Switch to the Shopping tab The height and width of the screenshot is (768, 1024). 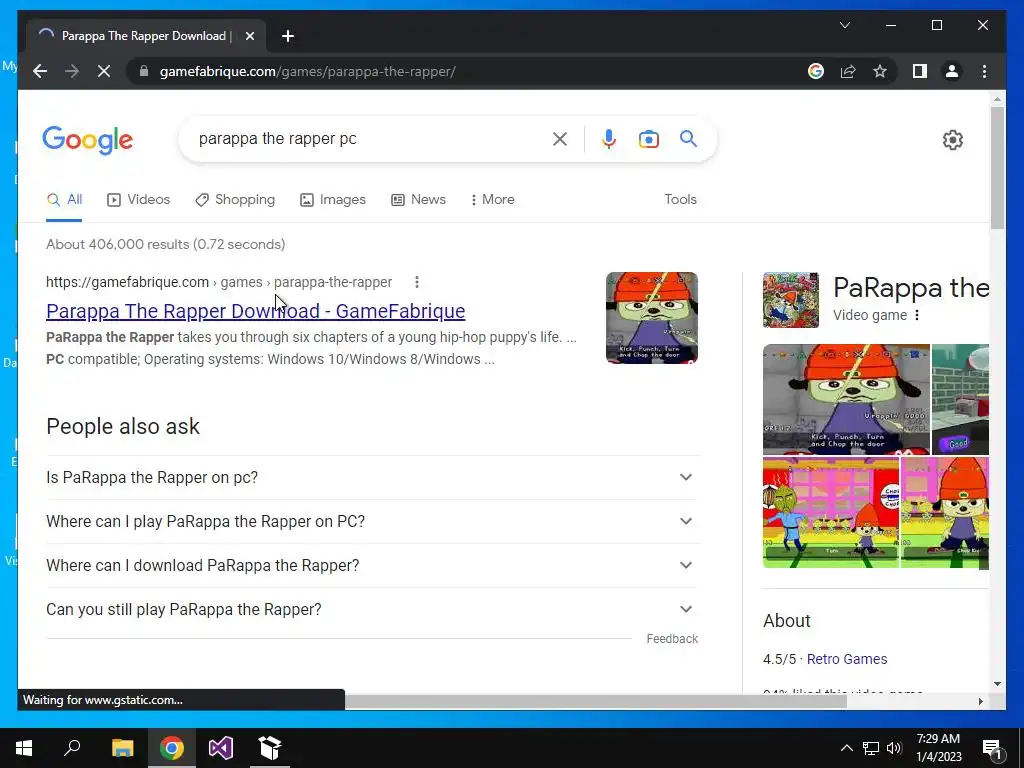coord(235,200)
